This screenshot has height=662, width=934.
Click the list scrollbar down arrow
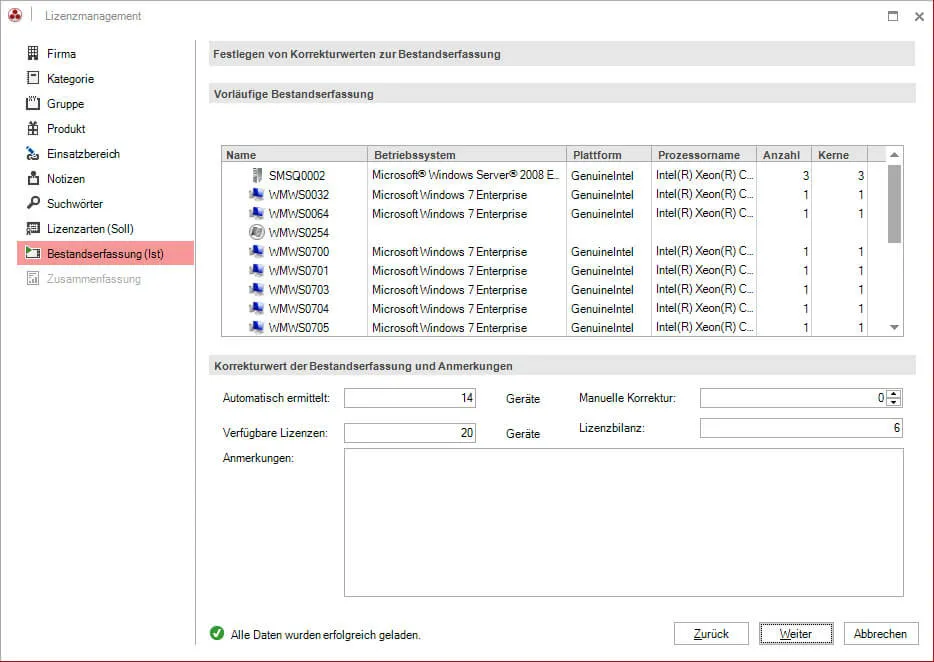point(894,327)
